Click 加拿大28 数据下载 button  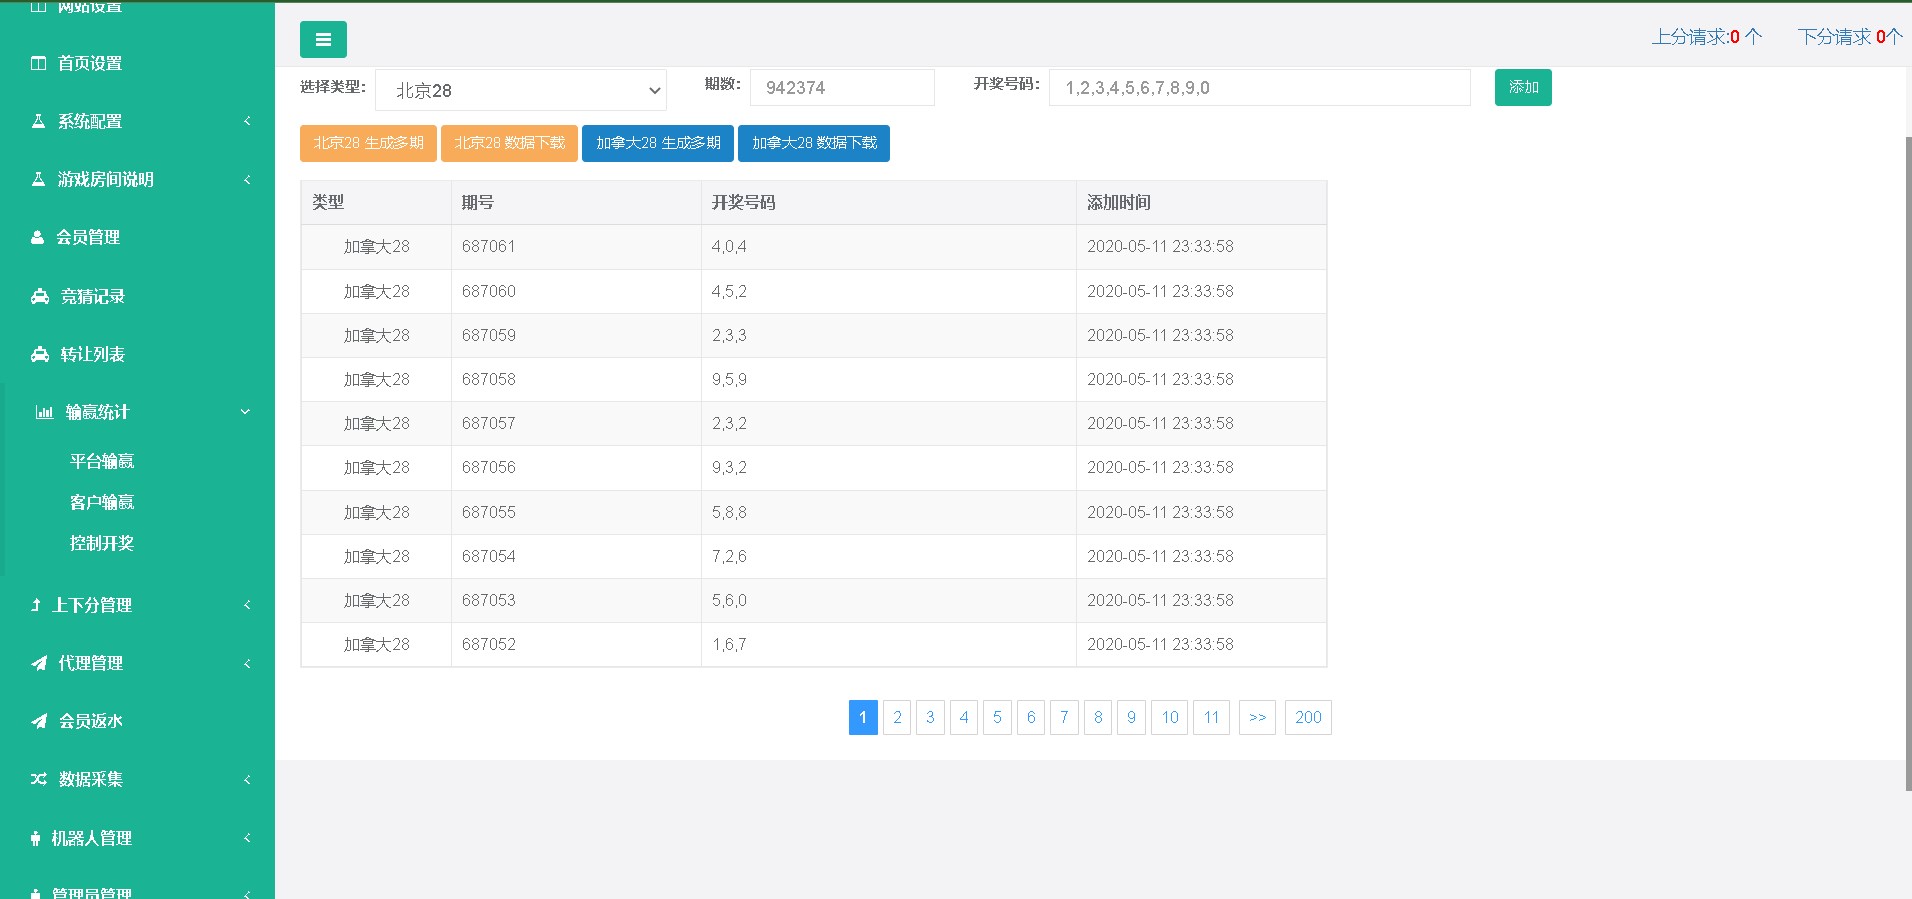[x=813, y=143]
